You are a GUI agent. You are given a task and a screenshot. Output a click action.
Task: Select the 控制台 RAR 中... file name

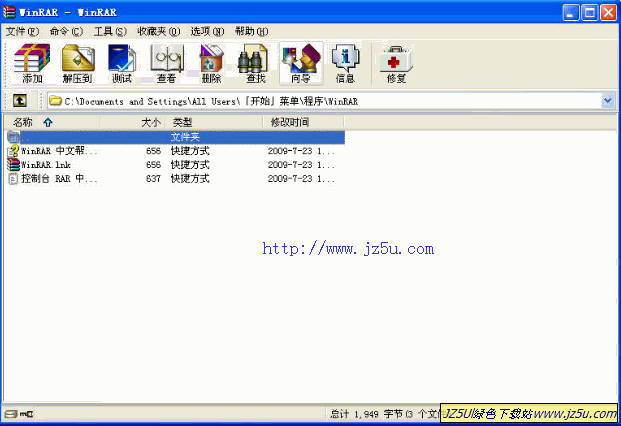[x=59, y=179]
